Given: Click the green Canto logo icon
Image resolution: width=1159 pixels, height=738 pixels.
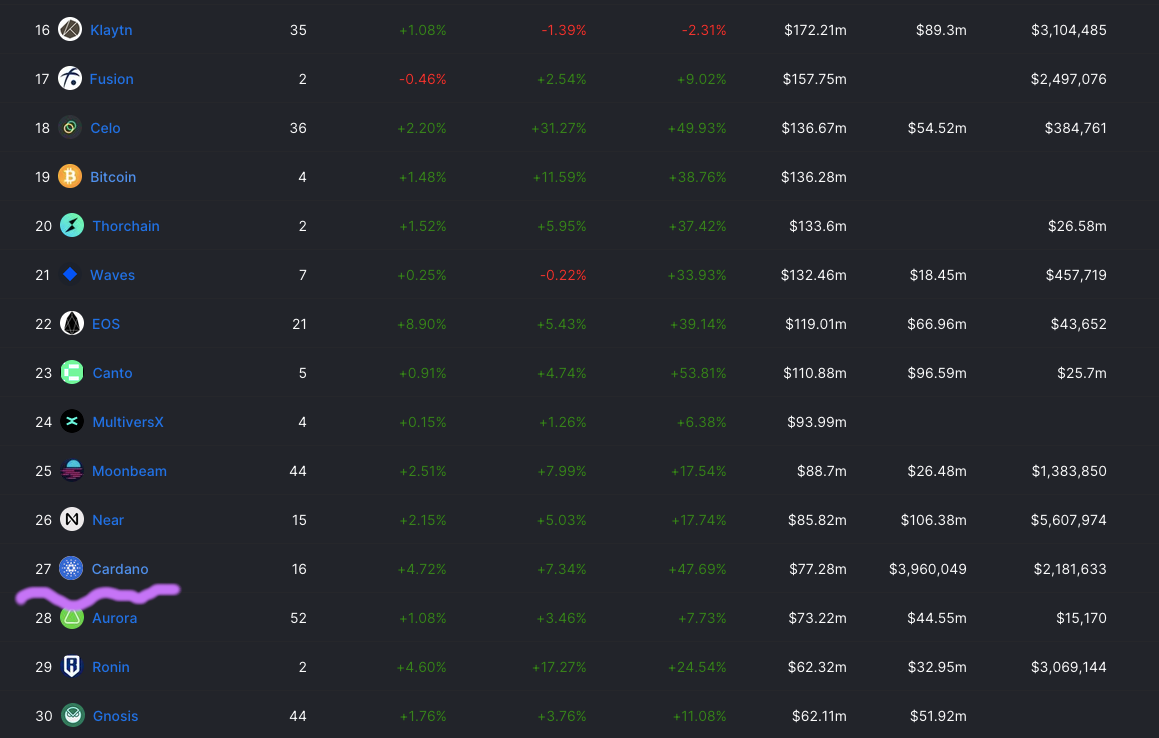Looking at the screenshot, I should point(72,373).
